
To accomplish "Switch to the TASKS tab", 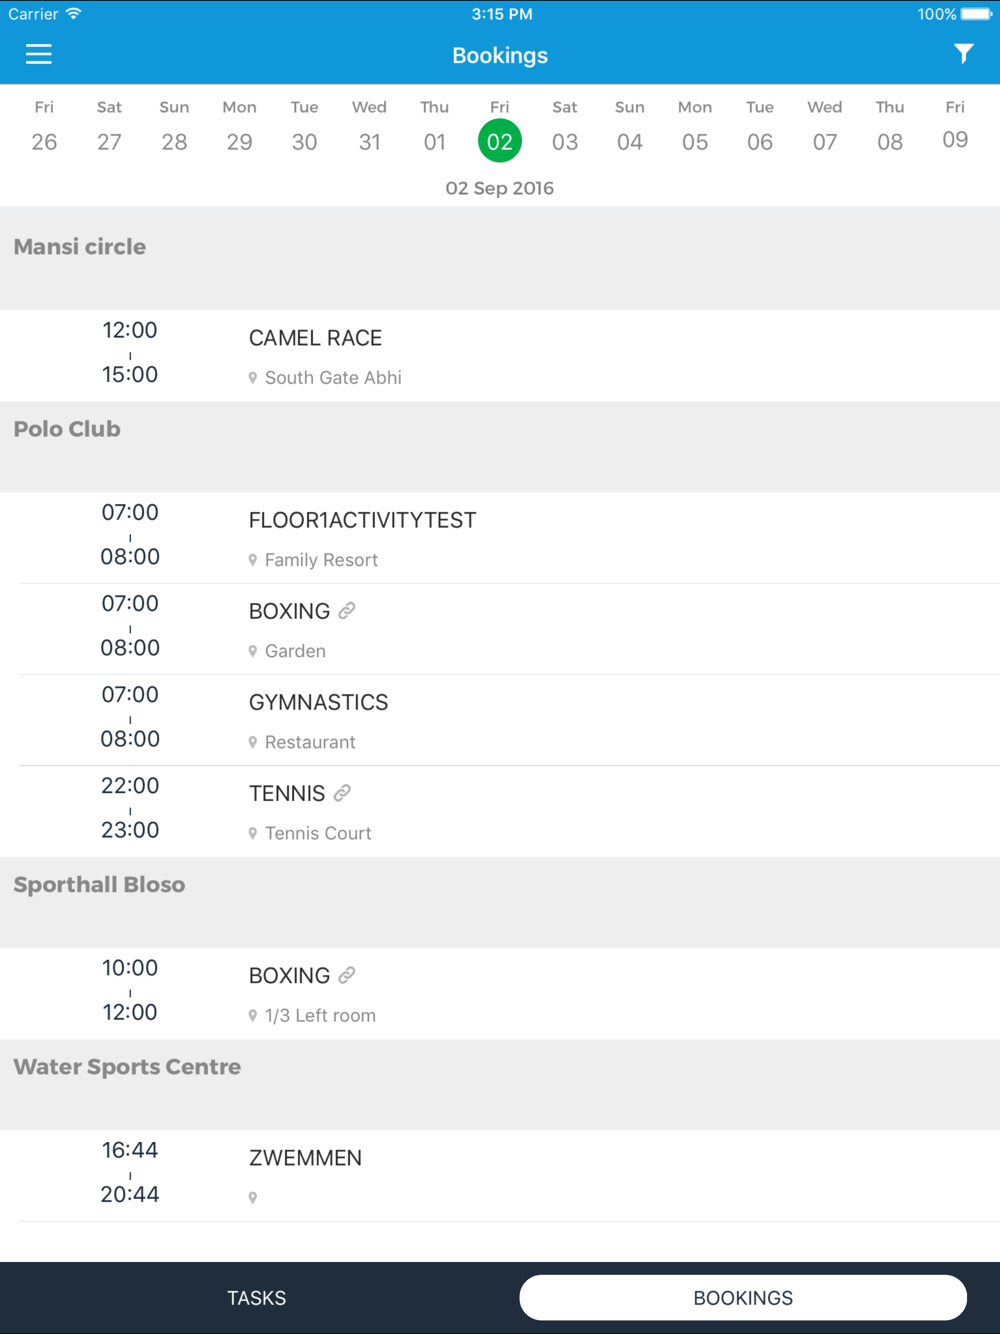I will (x=257, y=1298).
